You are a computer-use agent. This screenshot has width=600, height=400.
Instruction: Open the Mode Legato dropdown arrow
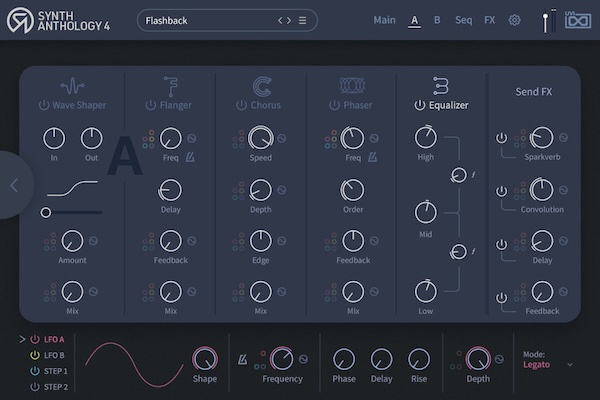click(x=570, y=365)
